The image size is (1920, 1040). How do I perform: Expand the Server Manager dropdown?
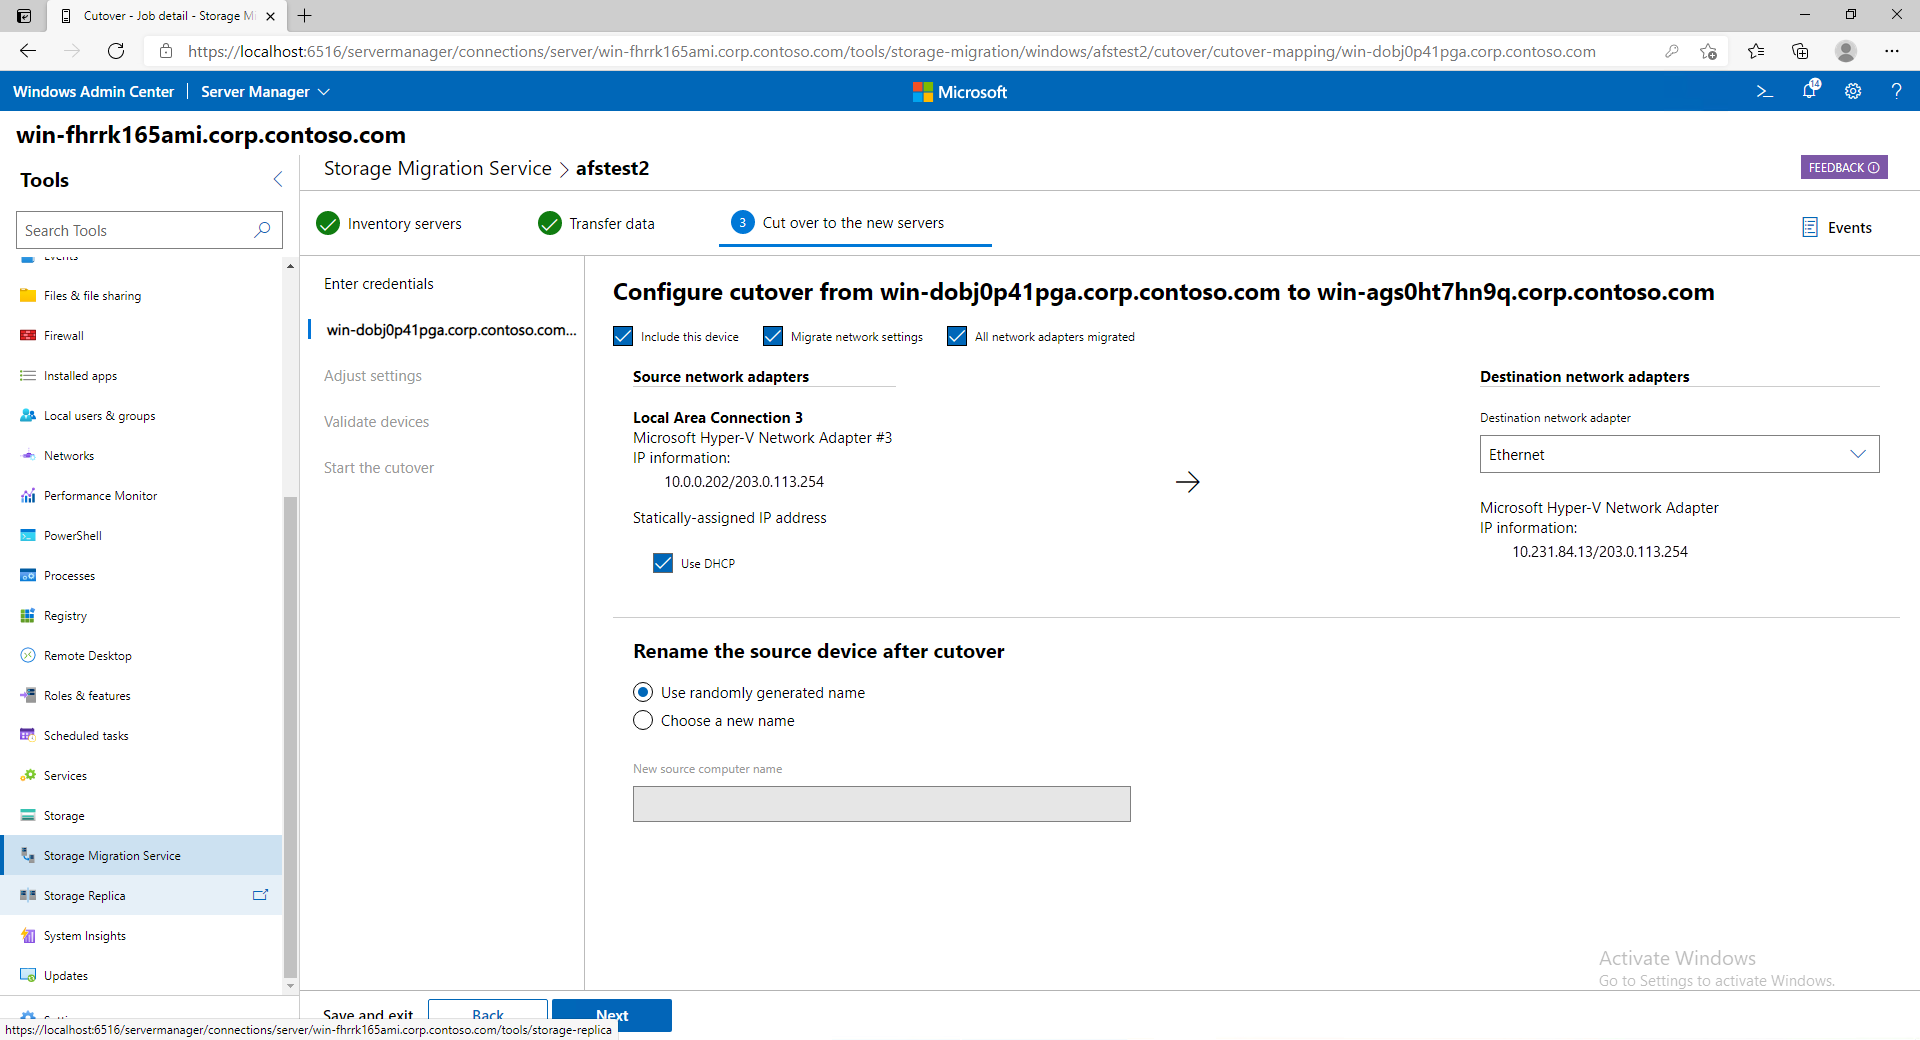265,91
